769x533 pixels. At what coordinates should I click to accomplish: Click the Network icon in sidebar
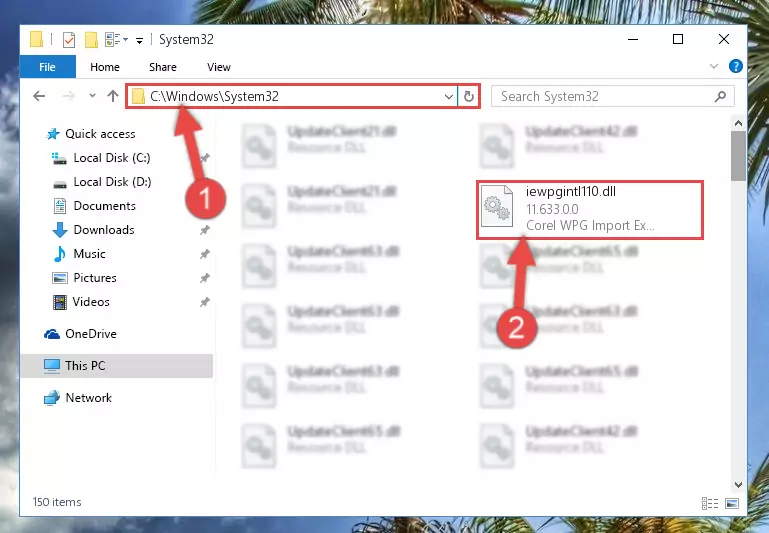[51, 398]
